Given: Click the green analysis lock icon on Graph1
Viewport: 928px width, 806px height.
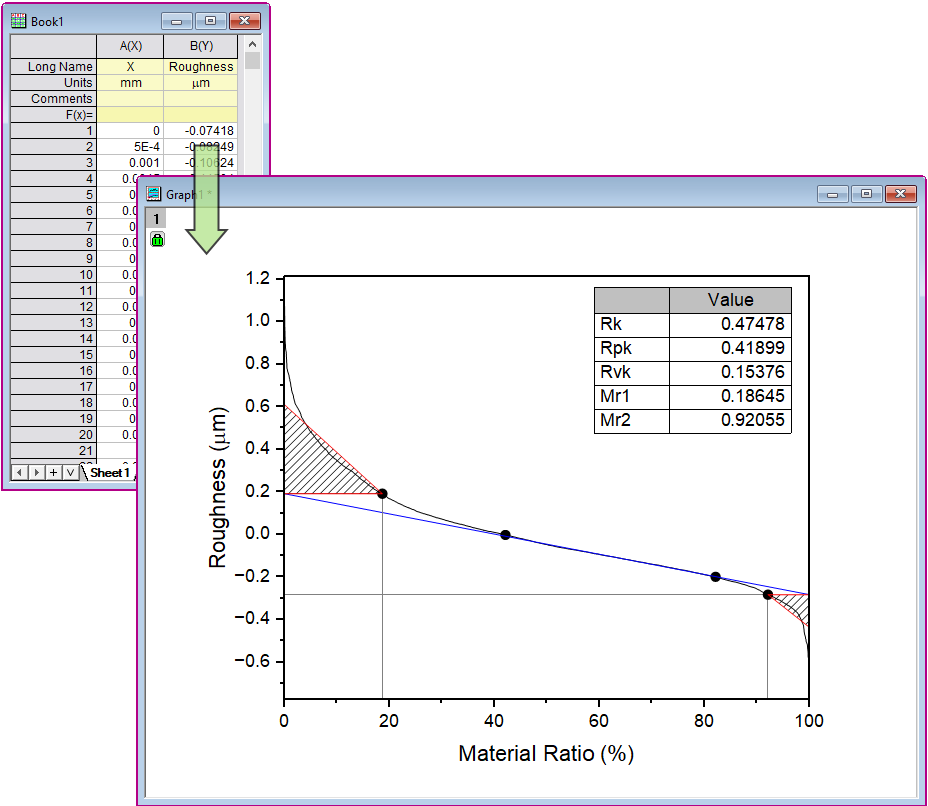Looking at the screenshot, I should (x=157, y=239).
